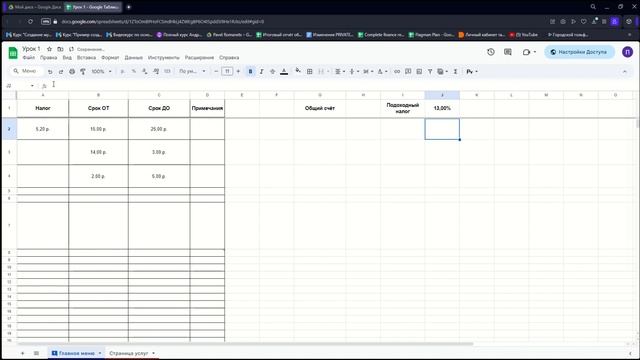Insert a comment

click(408, 71)
